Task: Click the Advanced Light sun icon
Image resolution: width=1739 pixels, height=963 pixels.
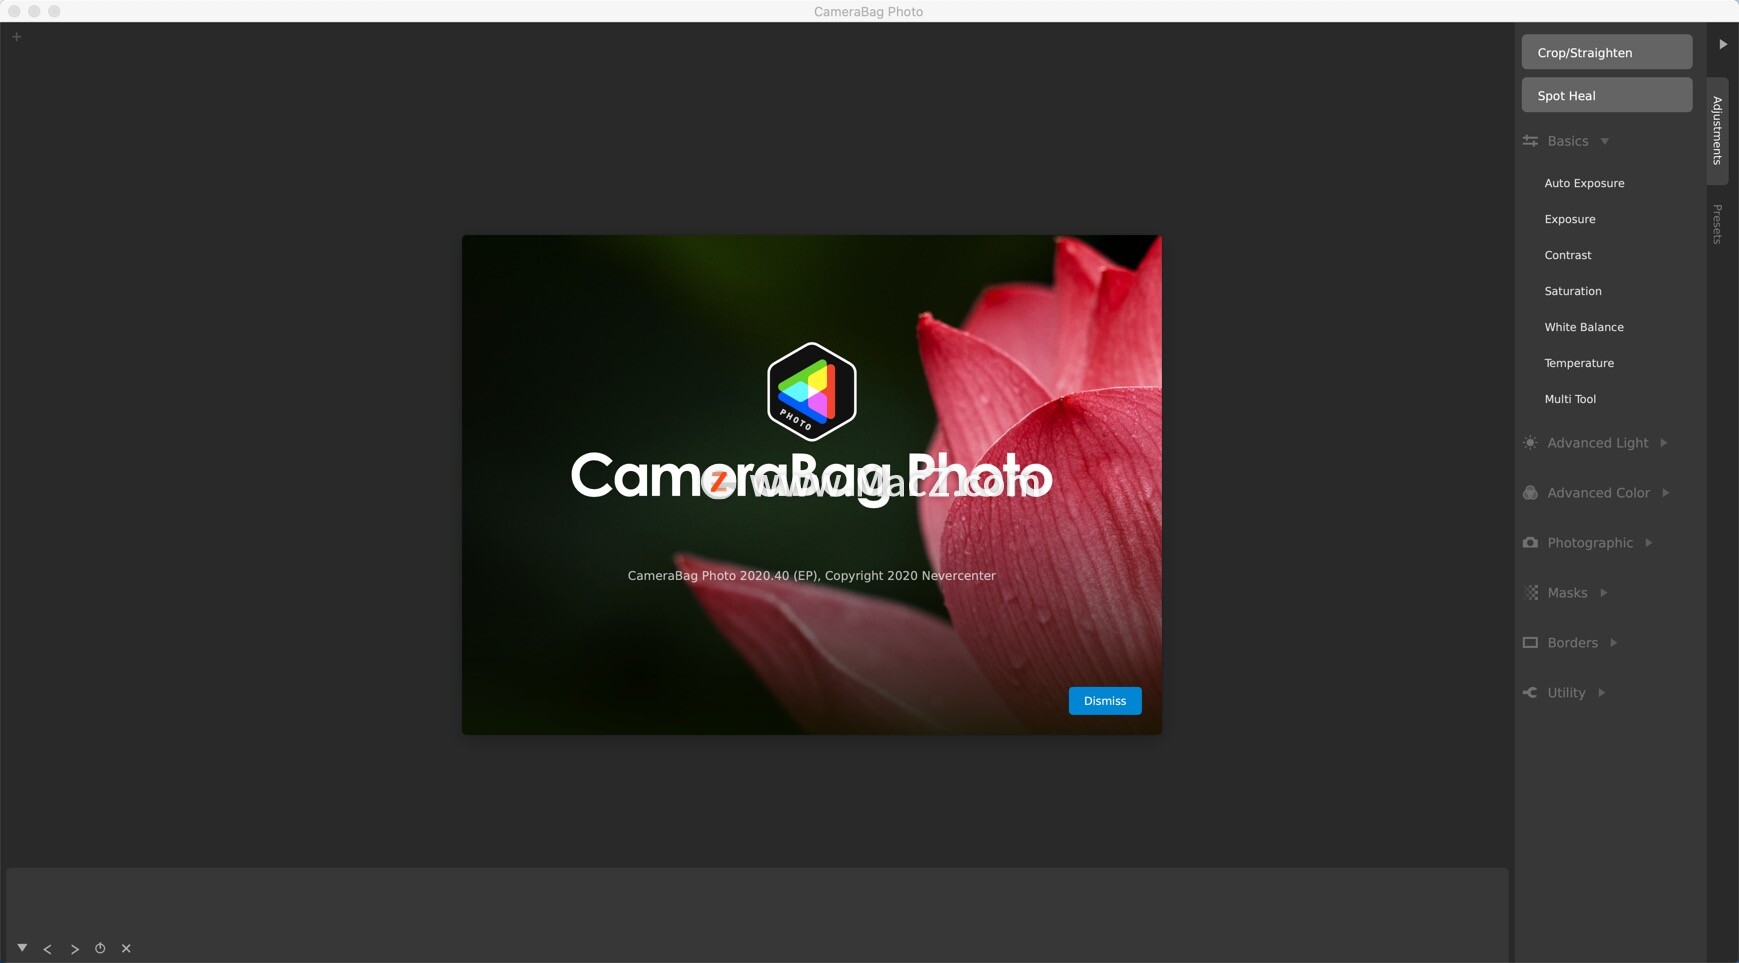Action: point(1530,443)
